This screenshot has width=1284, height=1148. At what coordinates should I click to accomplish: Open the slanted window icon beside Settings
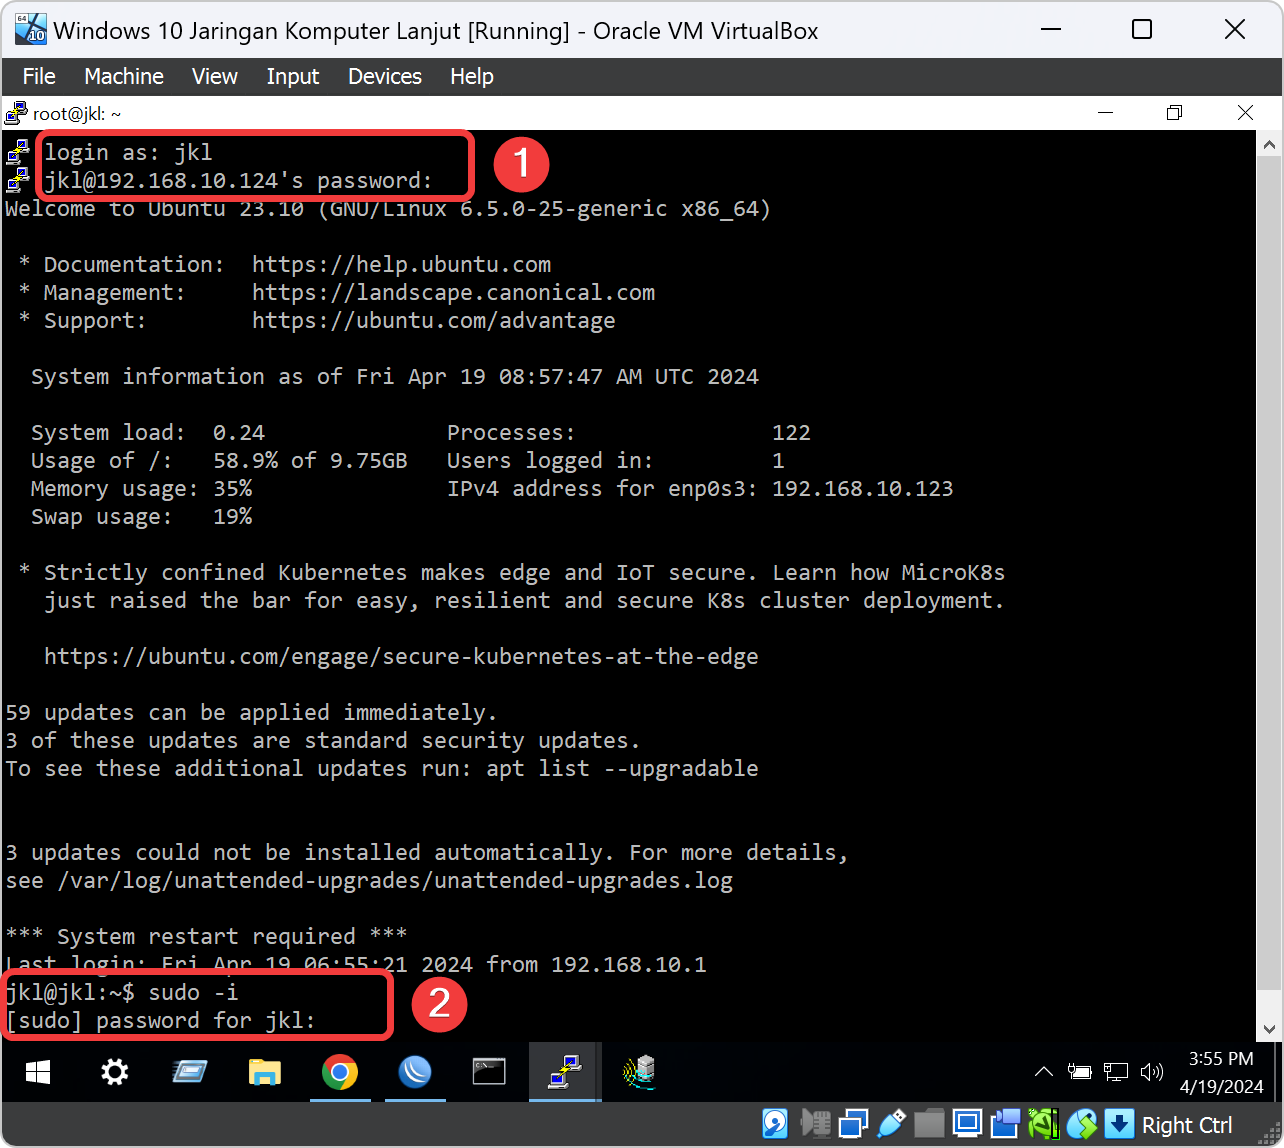pos(190,1073)
